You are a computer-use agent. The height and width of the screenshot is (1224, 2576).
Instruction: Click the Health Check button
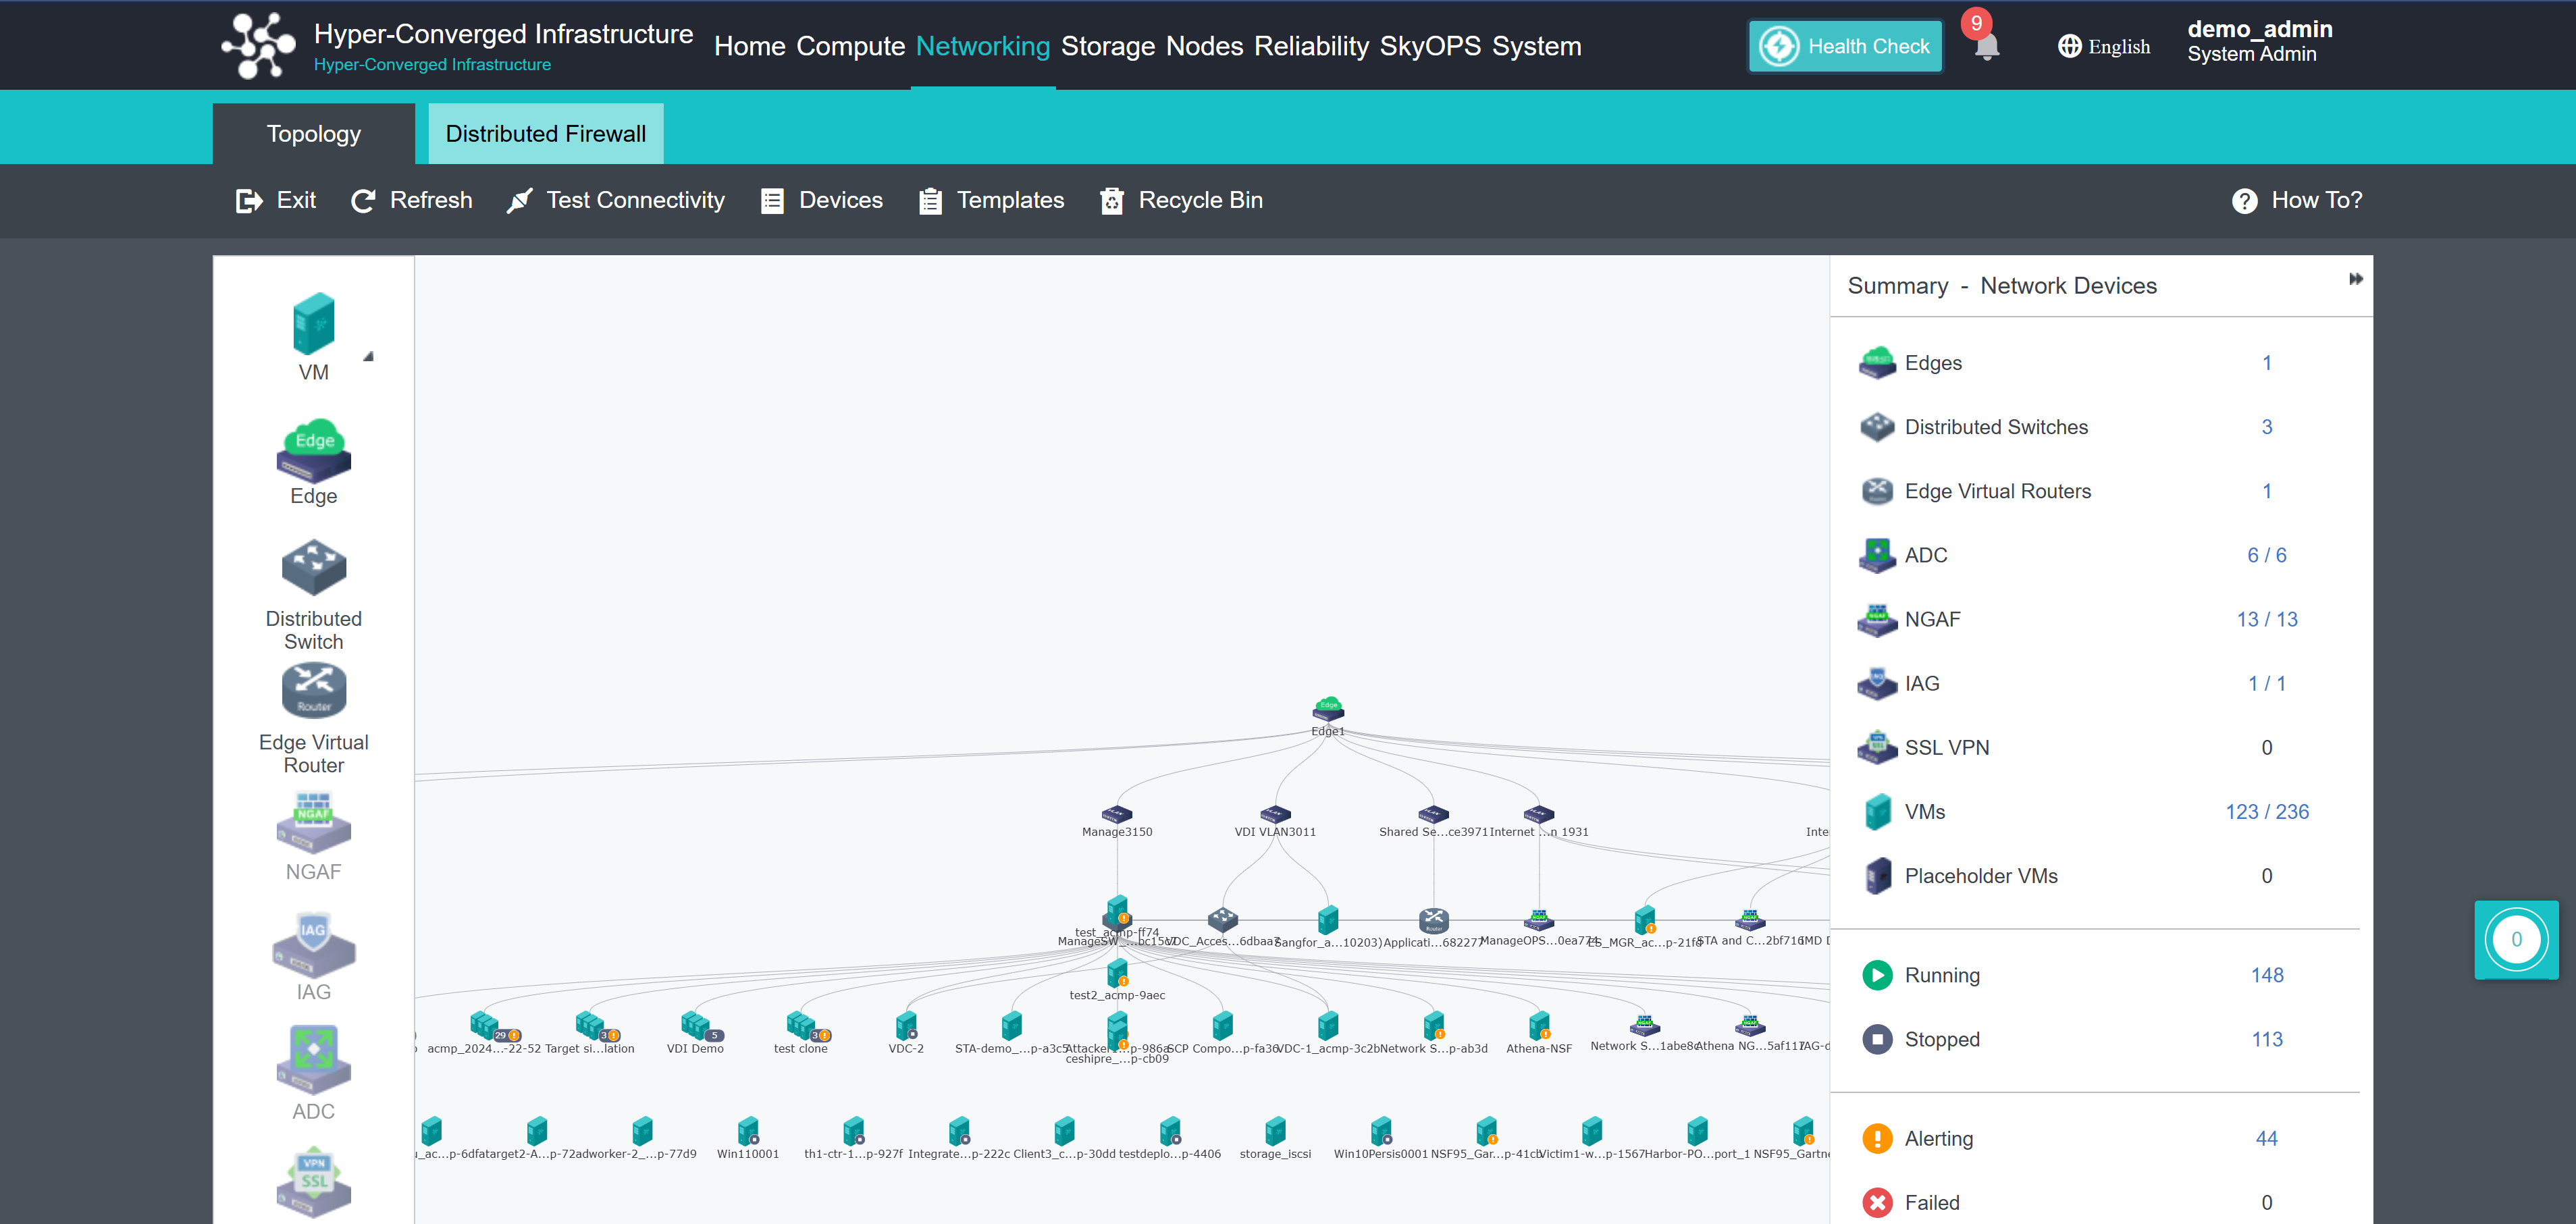[1845, 46]
